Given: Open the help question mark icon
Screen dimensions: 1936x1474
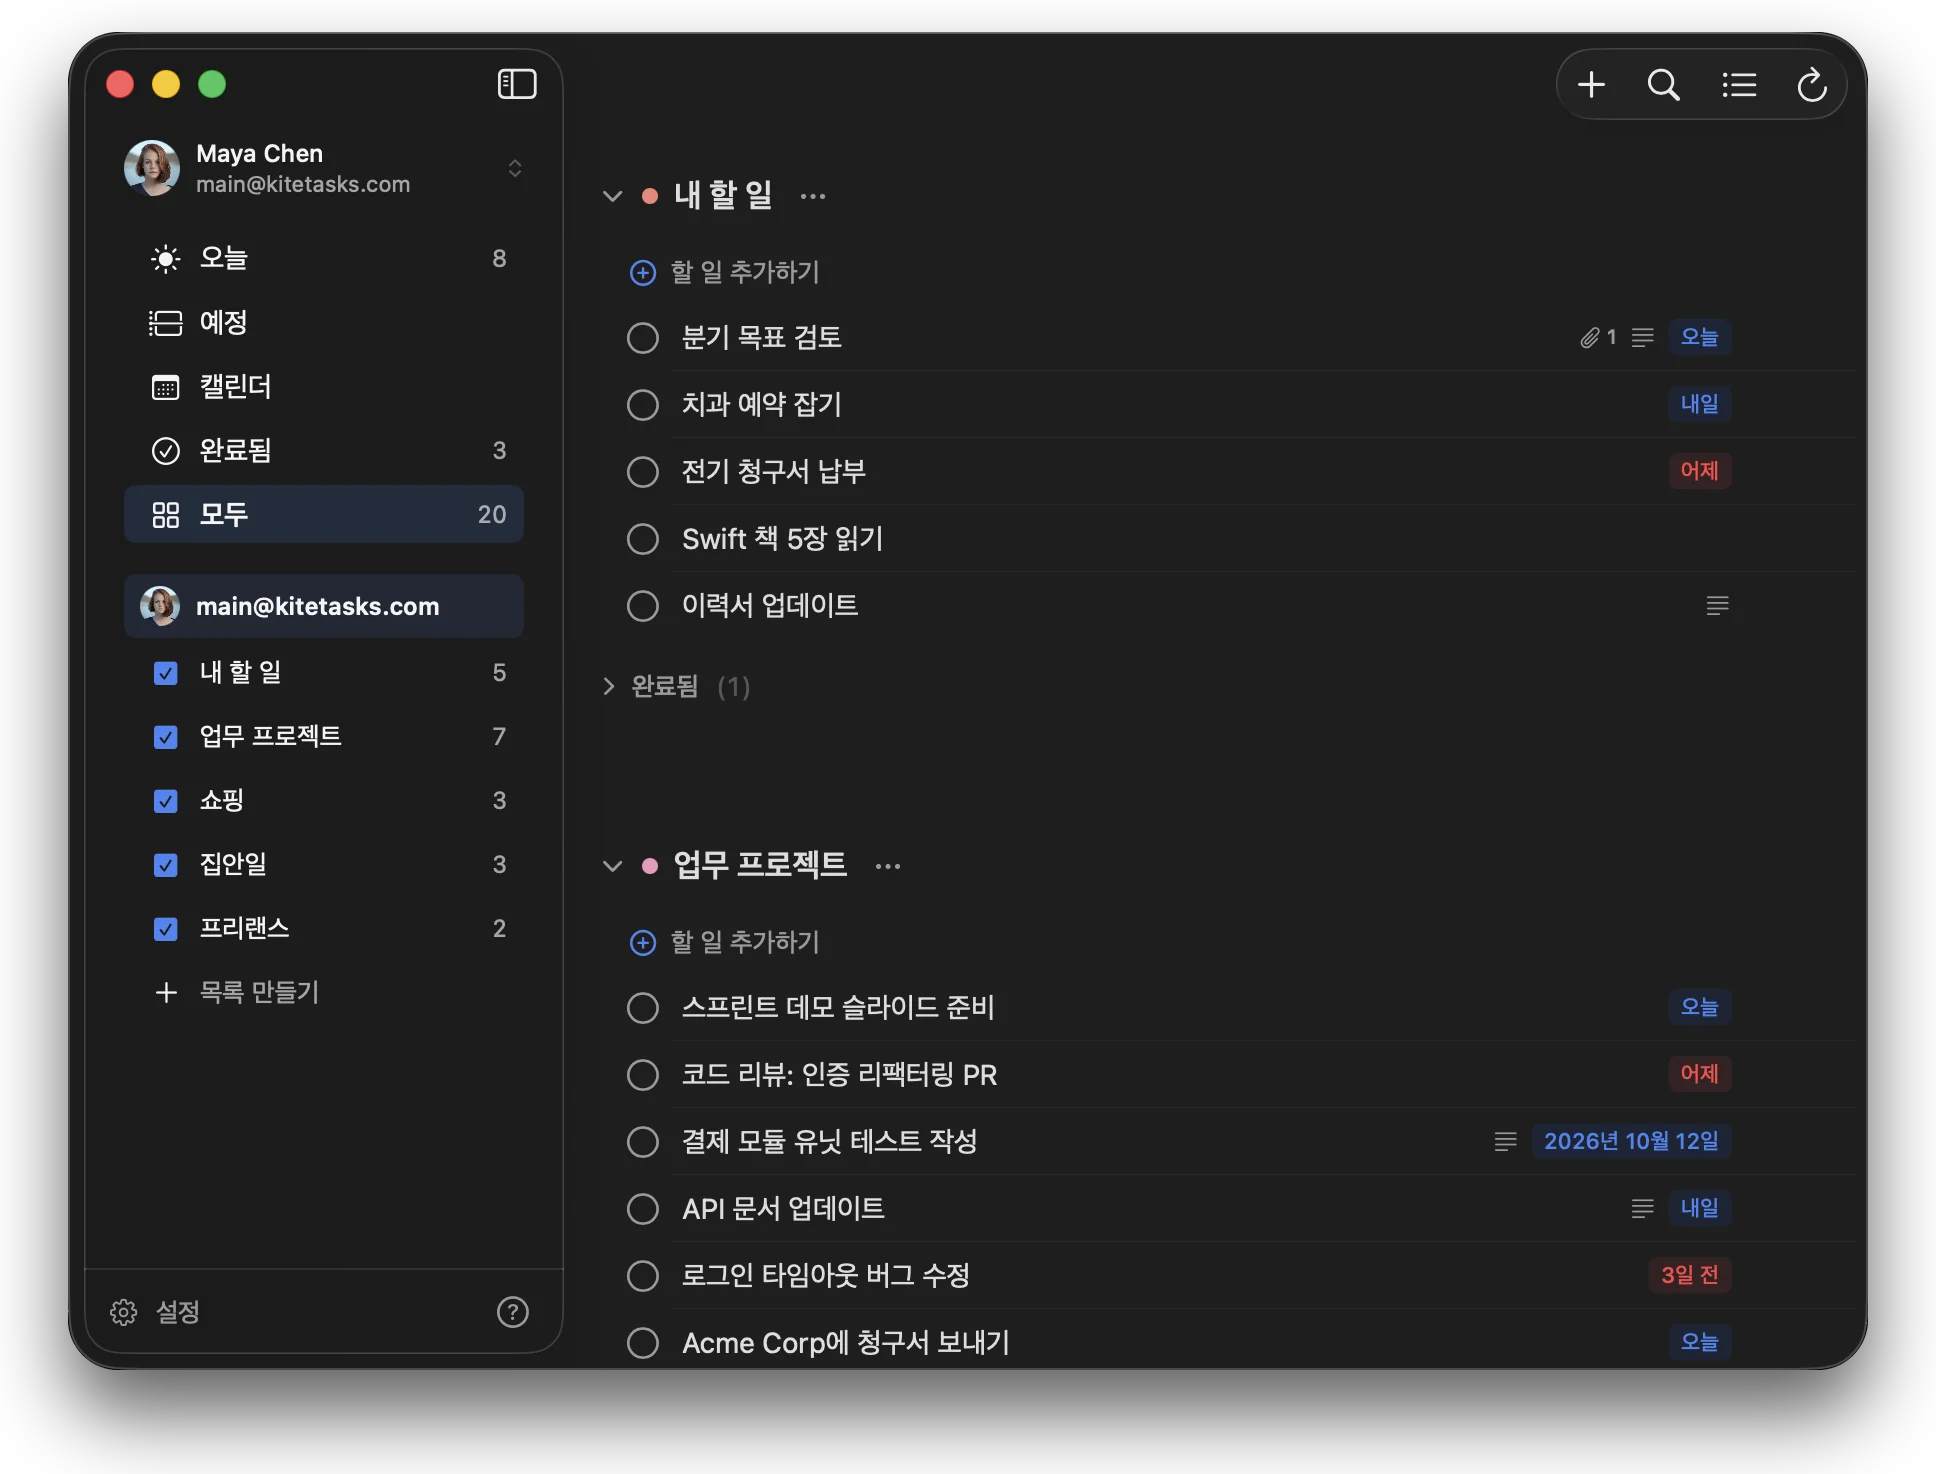Looking at the screenshot, I should point(513,1312).
